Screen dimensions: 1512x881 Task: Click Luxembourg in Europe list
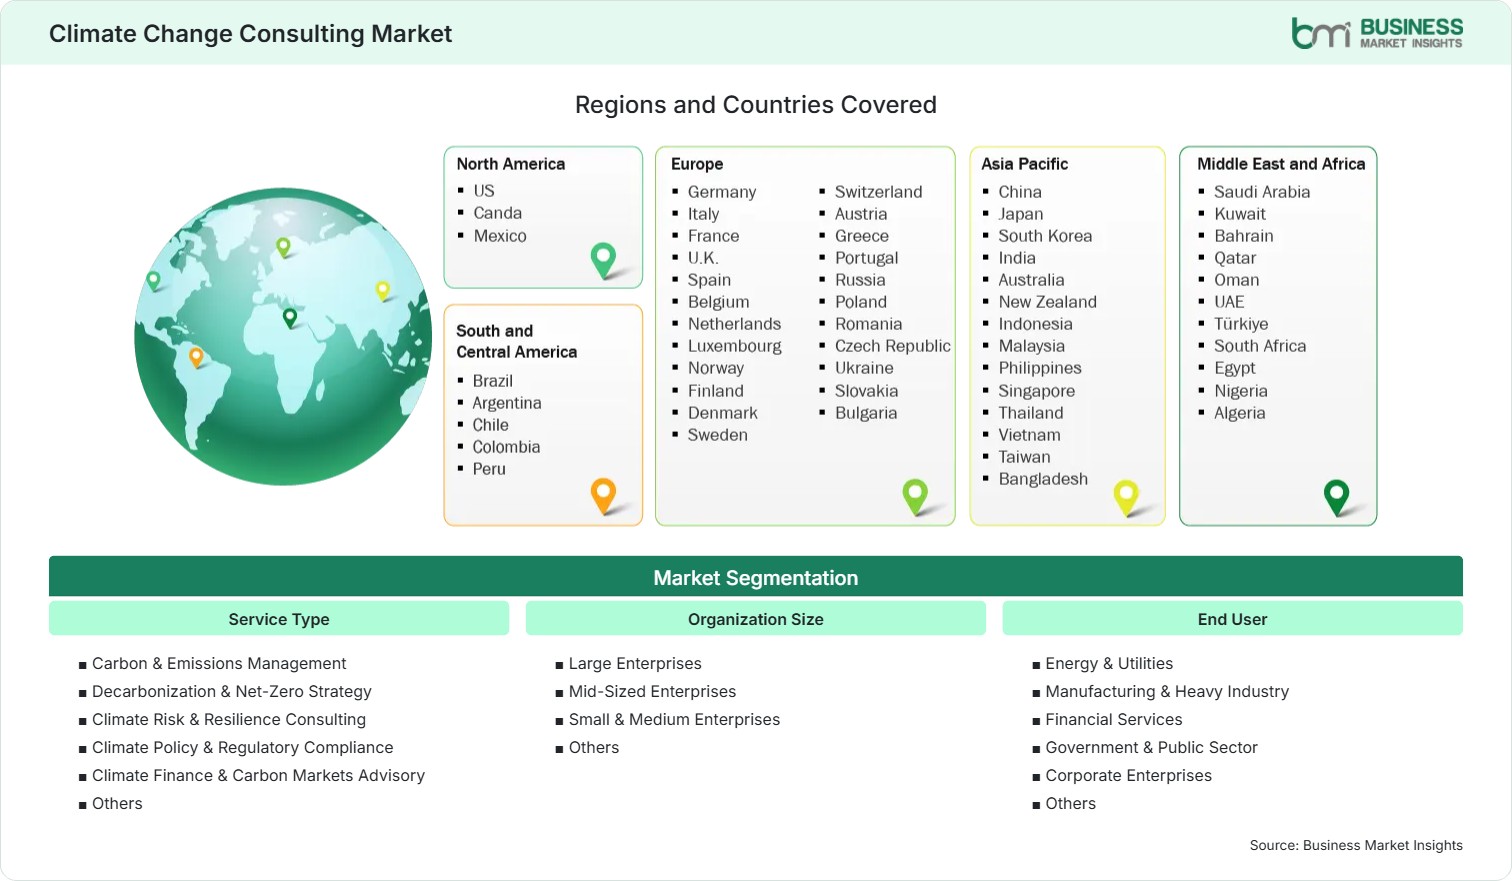coord(735,346)
